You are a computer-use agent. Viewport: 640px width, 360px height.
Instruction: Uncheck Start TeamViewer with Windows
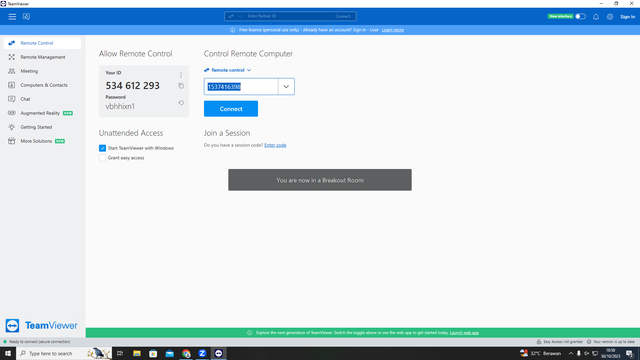102,148
